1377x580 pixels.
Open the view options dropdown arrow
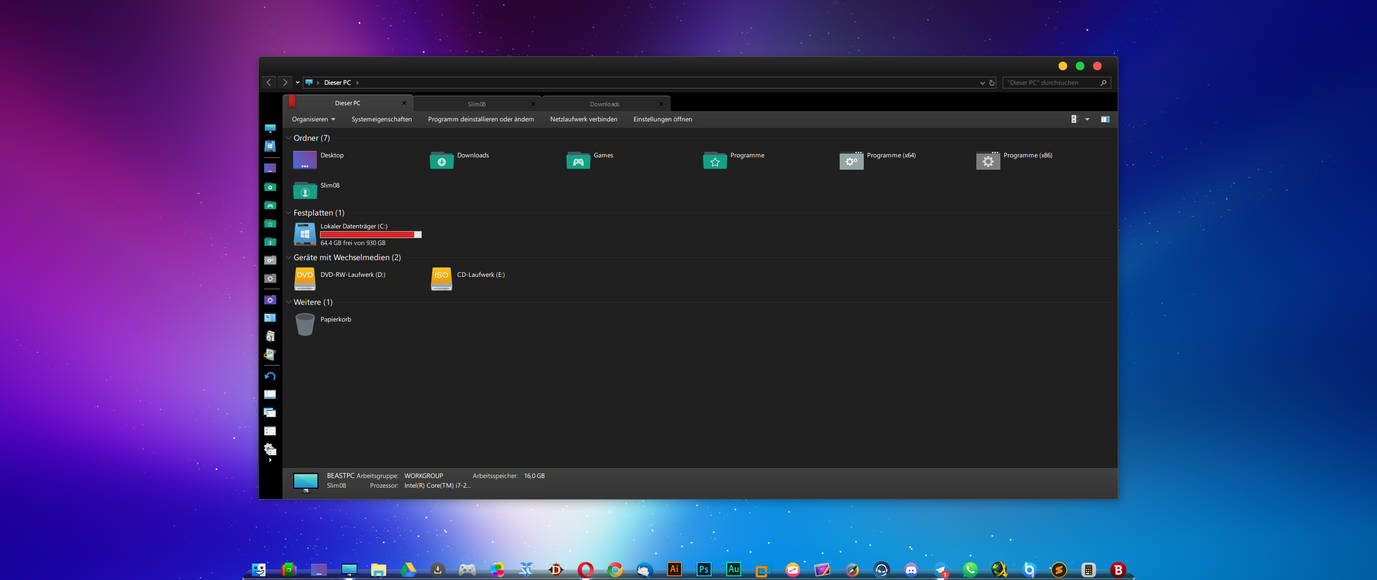(x=1087, y=119)
